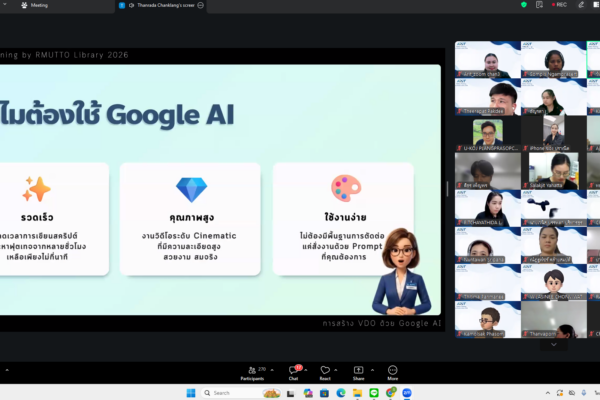This screenshot has width=600, height=400.
Task: Select RITCHAYATHIDA's video tile
Action: pos(488,208)
